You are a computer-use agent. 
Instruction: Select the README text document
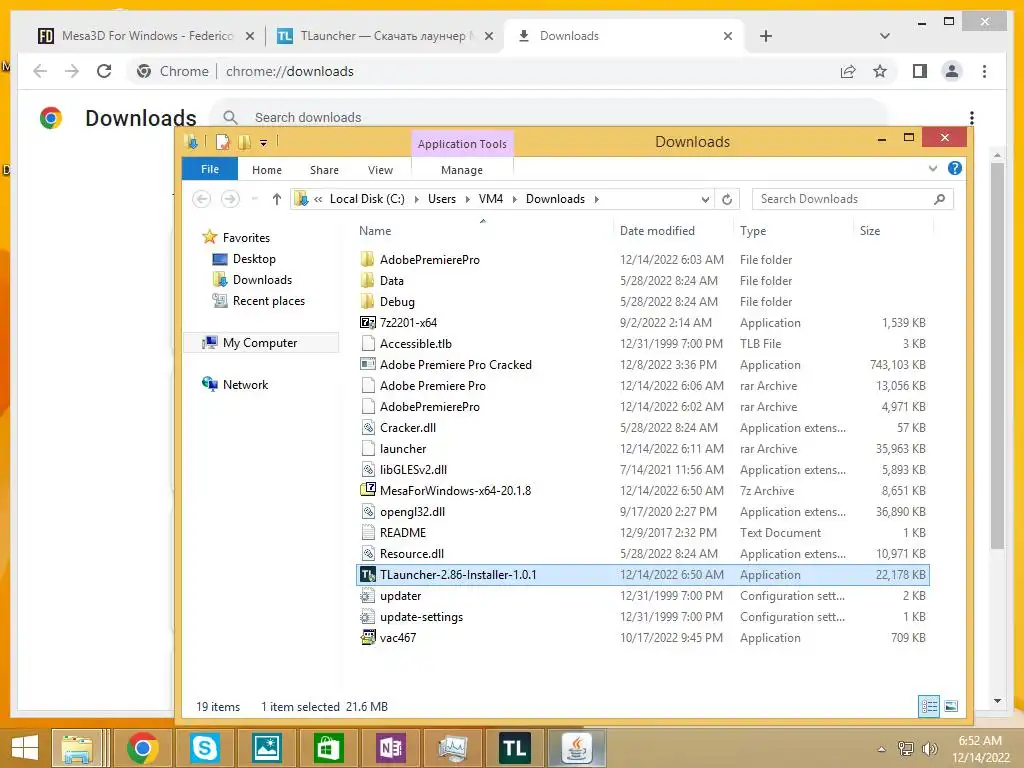pyautogui.click(x=402, y=533)
